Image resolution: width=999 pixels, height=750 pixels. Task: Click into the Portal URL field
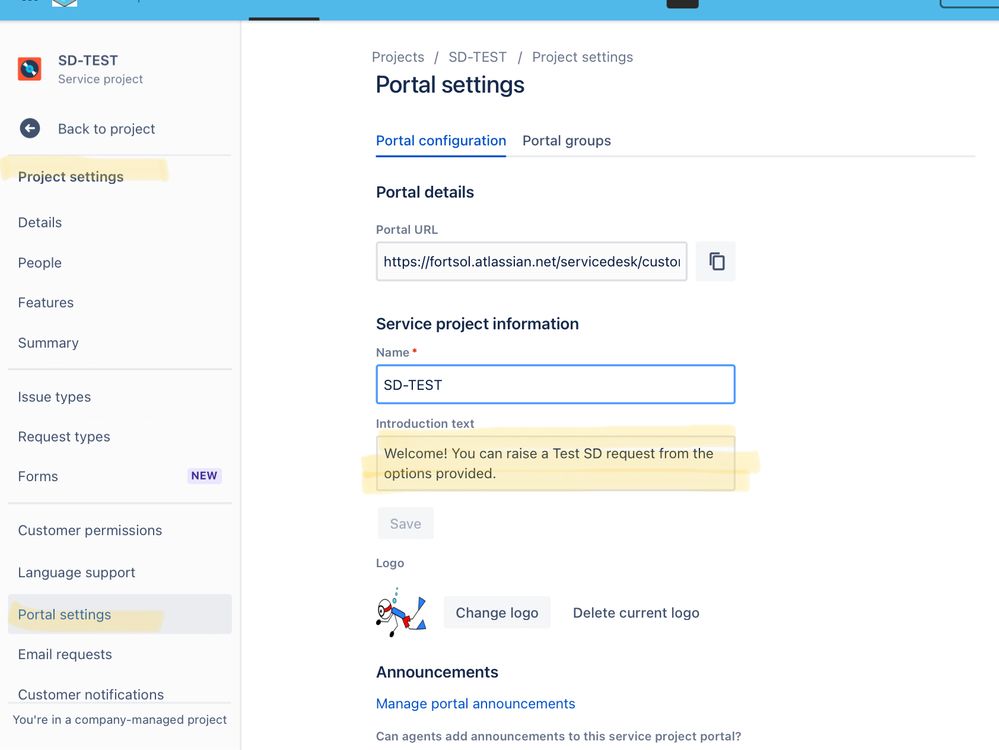531,261
